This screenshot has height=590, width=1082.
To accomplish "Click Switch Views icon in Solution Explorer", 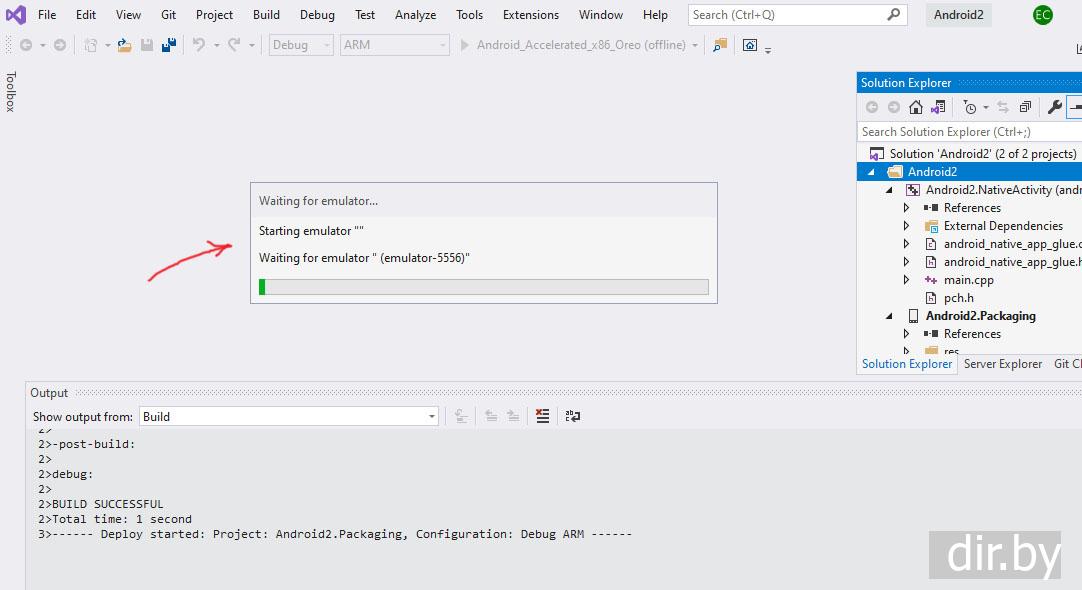I will pos(938,107).
